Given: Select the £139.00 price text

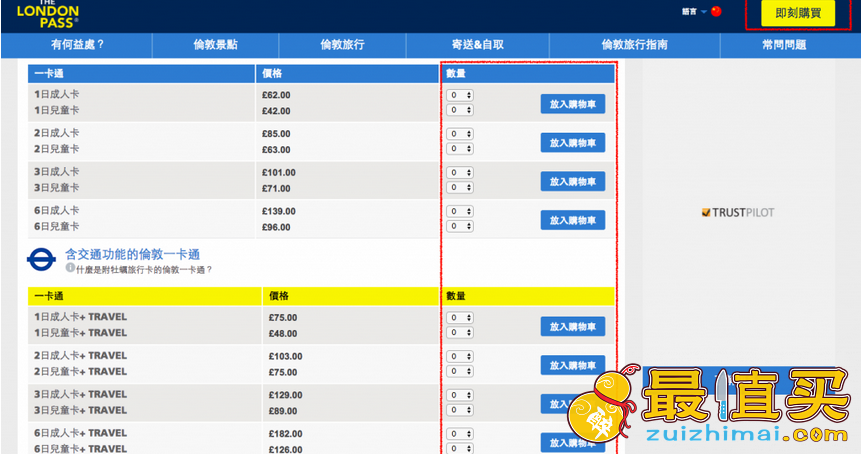Looking at the screenshot, I should coord(279,212).
